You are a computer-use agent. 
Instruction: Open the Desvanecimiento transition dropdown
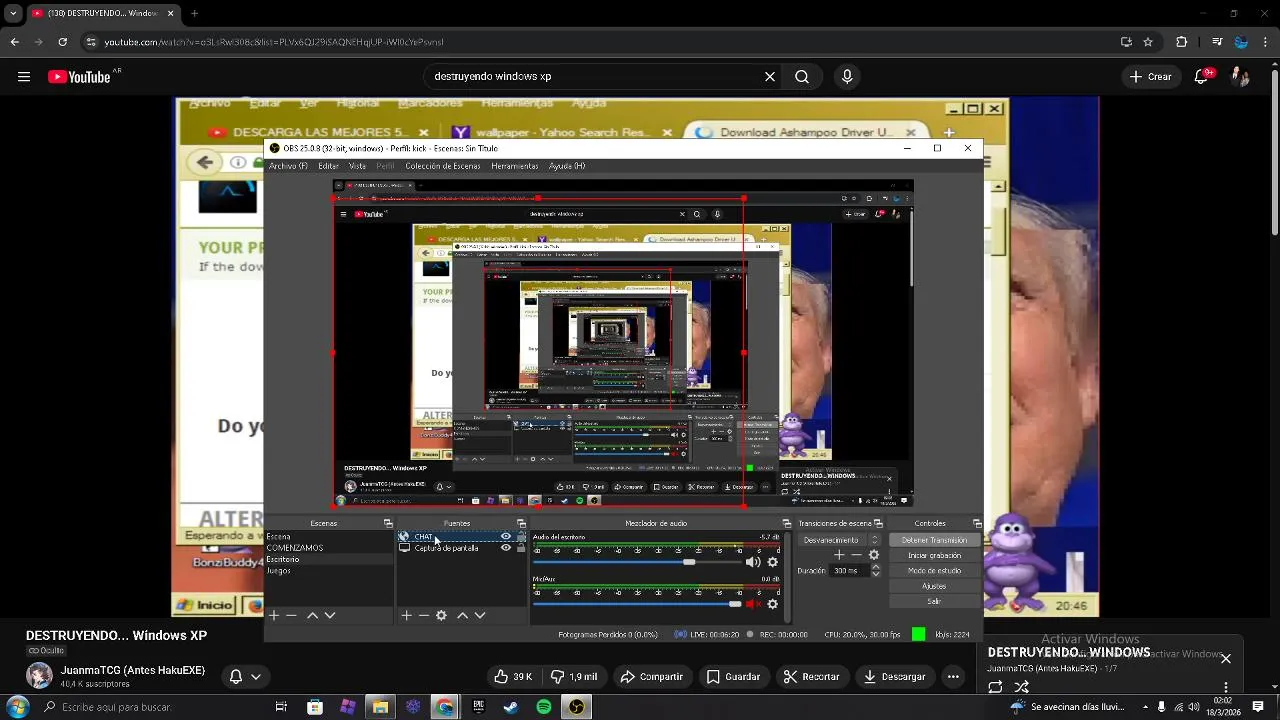coord(840,540)
